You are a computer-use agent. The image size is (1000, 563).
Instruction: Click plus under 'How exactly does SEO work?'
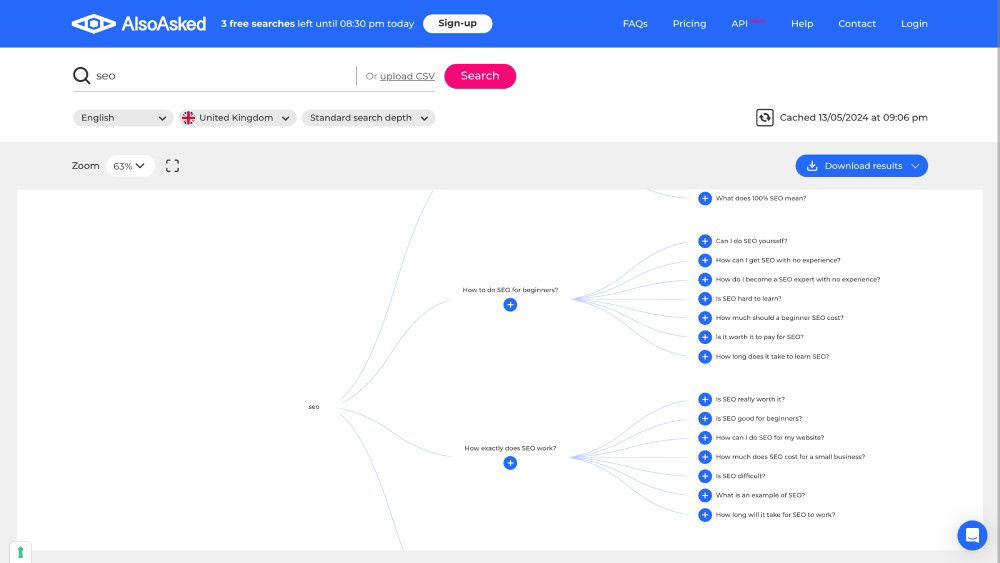510,463
